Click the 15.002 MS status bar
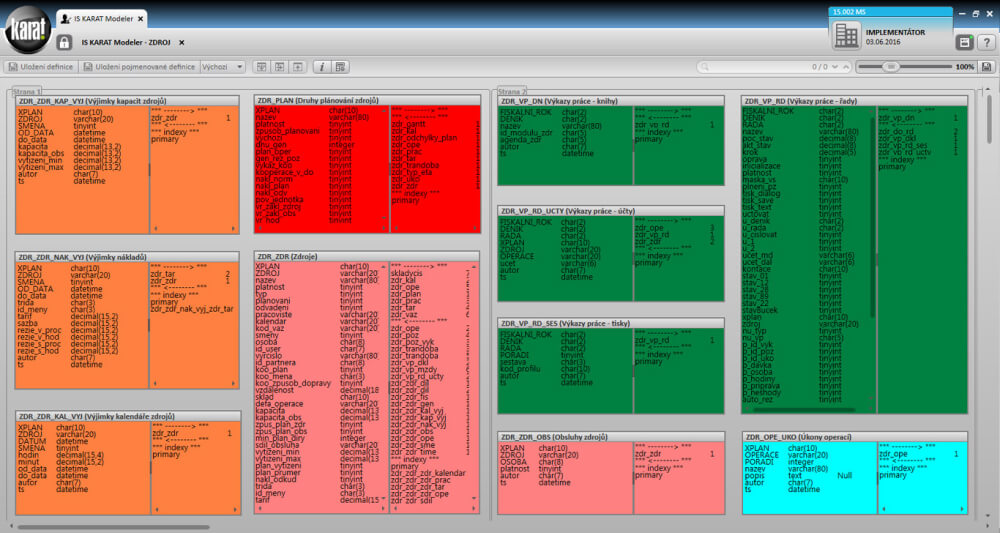The height and width of the screenshot is (533, 1000). tap(890, 11)
